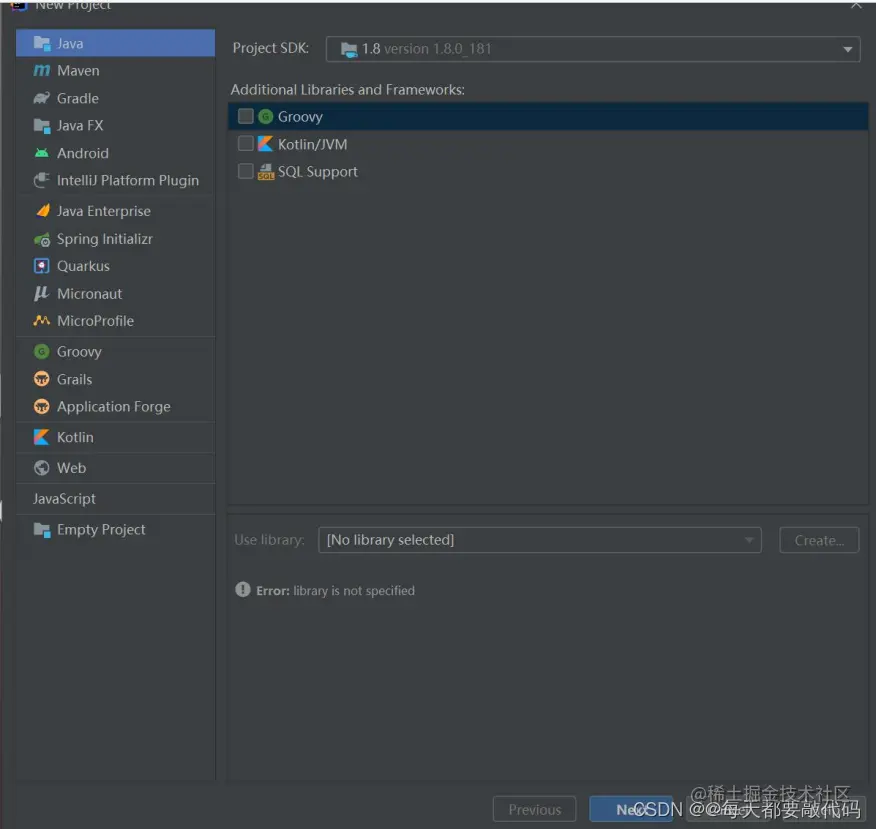
Task: Click the Java Enterprise flame icon
Action: pyautogui.click(x=42, y=211)
